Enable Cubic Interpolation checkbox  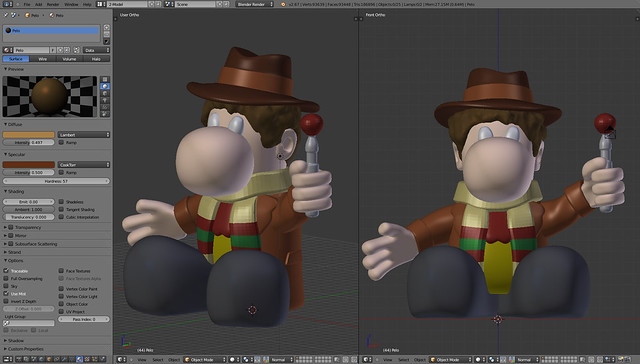61,217
